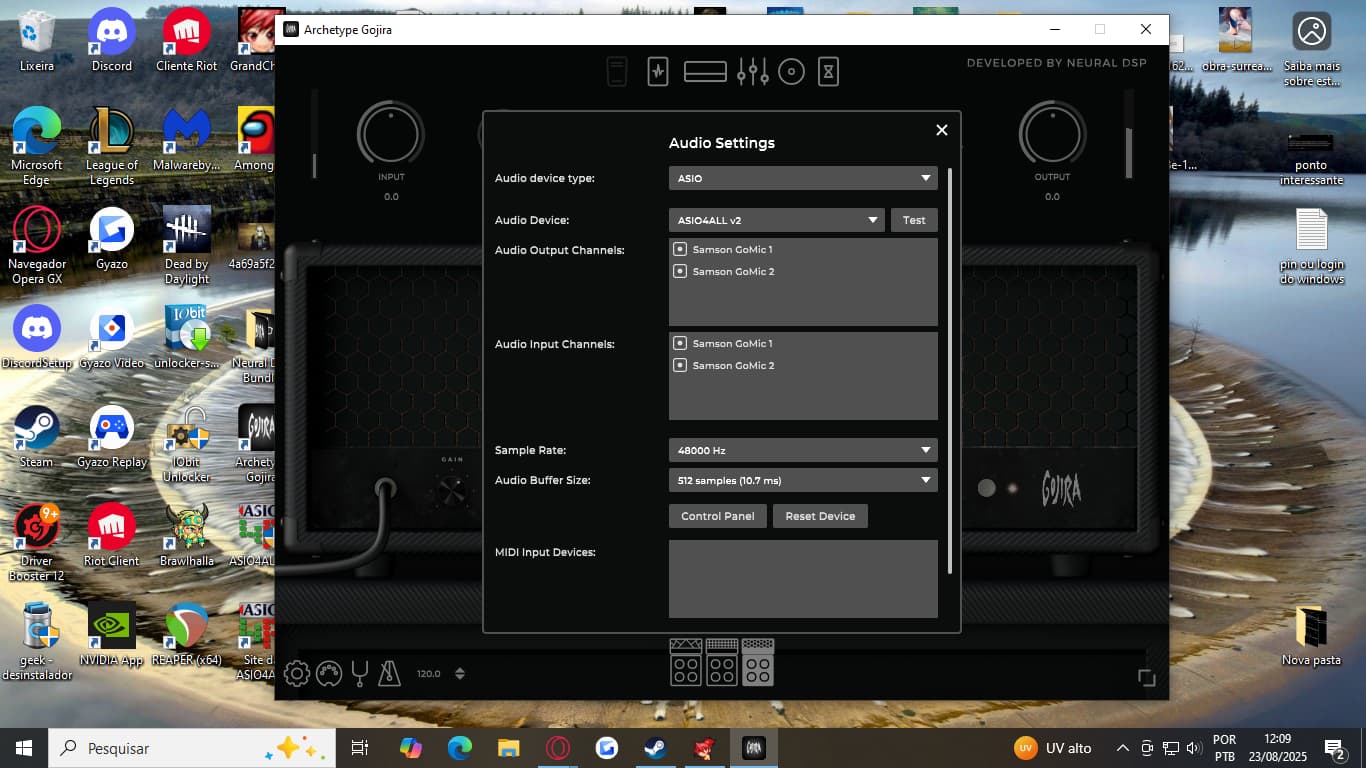Click the volume speaker tray icon
The height and width of the screenshot is (768, 1366).
[x=1193, y=748]
